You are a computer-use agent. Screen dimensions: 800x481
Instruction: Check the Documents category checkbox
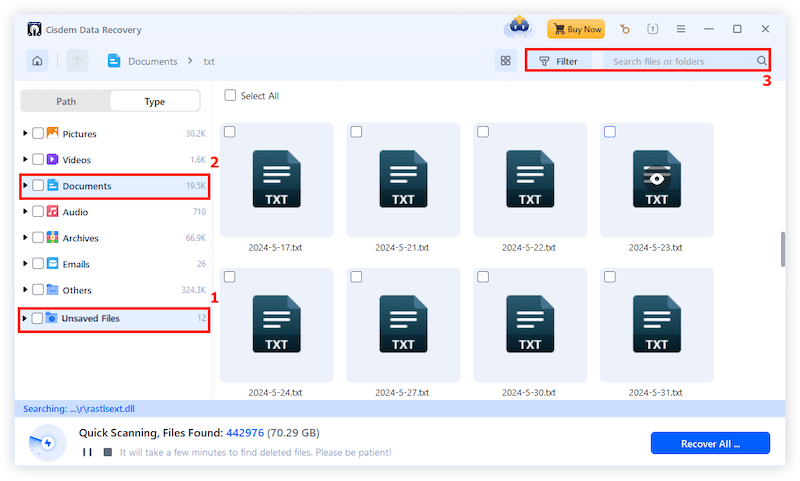pyautogui.click(x=38, y=185)
